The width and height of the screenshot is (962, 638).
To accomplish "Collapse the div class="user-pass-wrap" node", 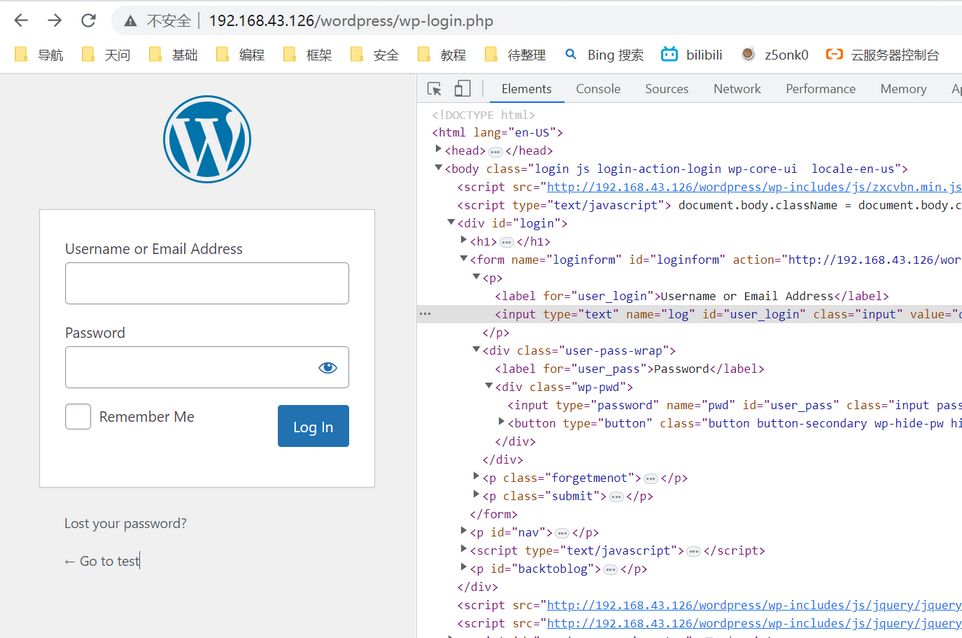I will tap(476, 349).
